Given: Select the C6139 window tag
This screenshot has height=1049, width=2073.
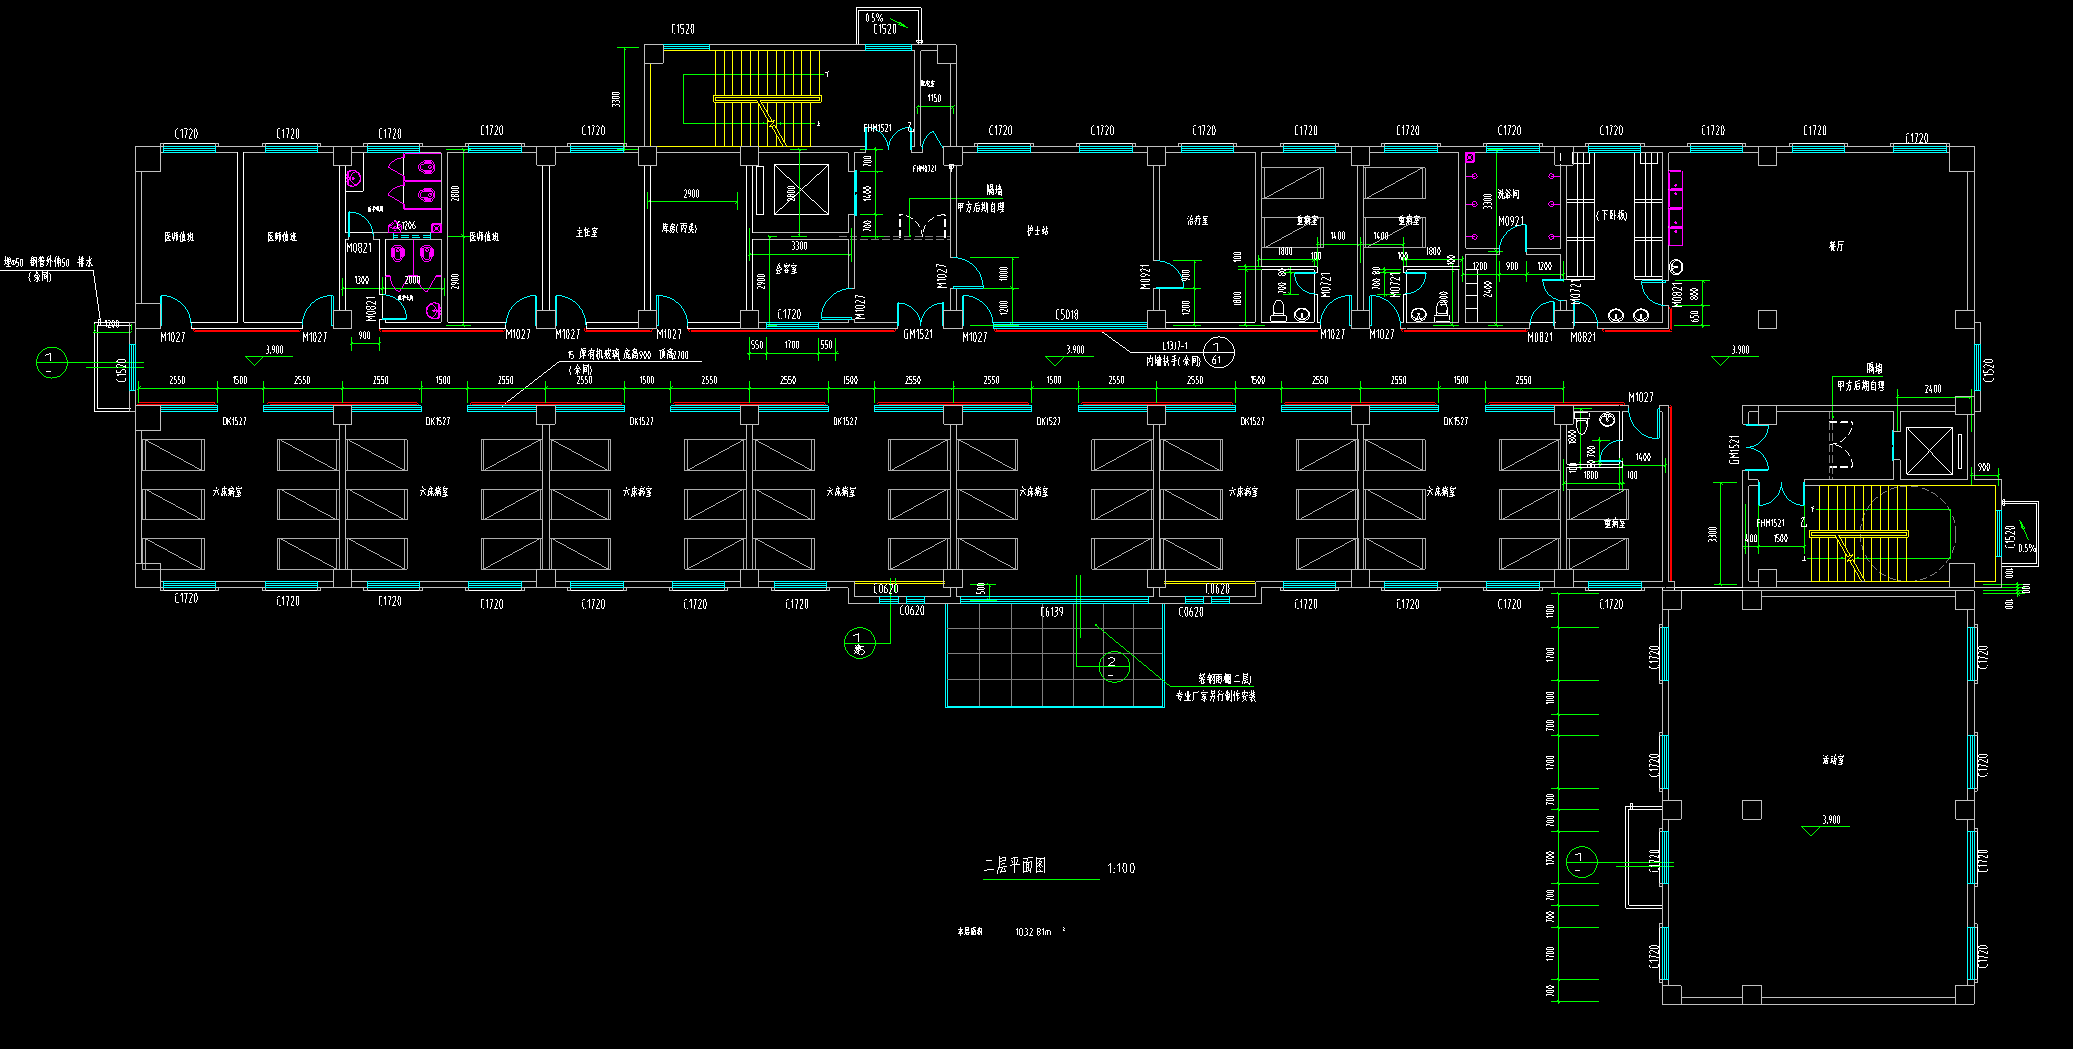Looking at the screenshot, I should (1052, 612).
